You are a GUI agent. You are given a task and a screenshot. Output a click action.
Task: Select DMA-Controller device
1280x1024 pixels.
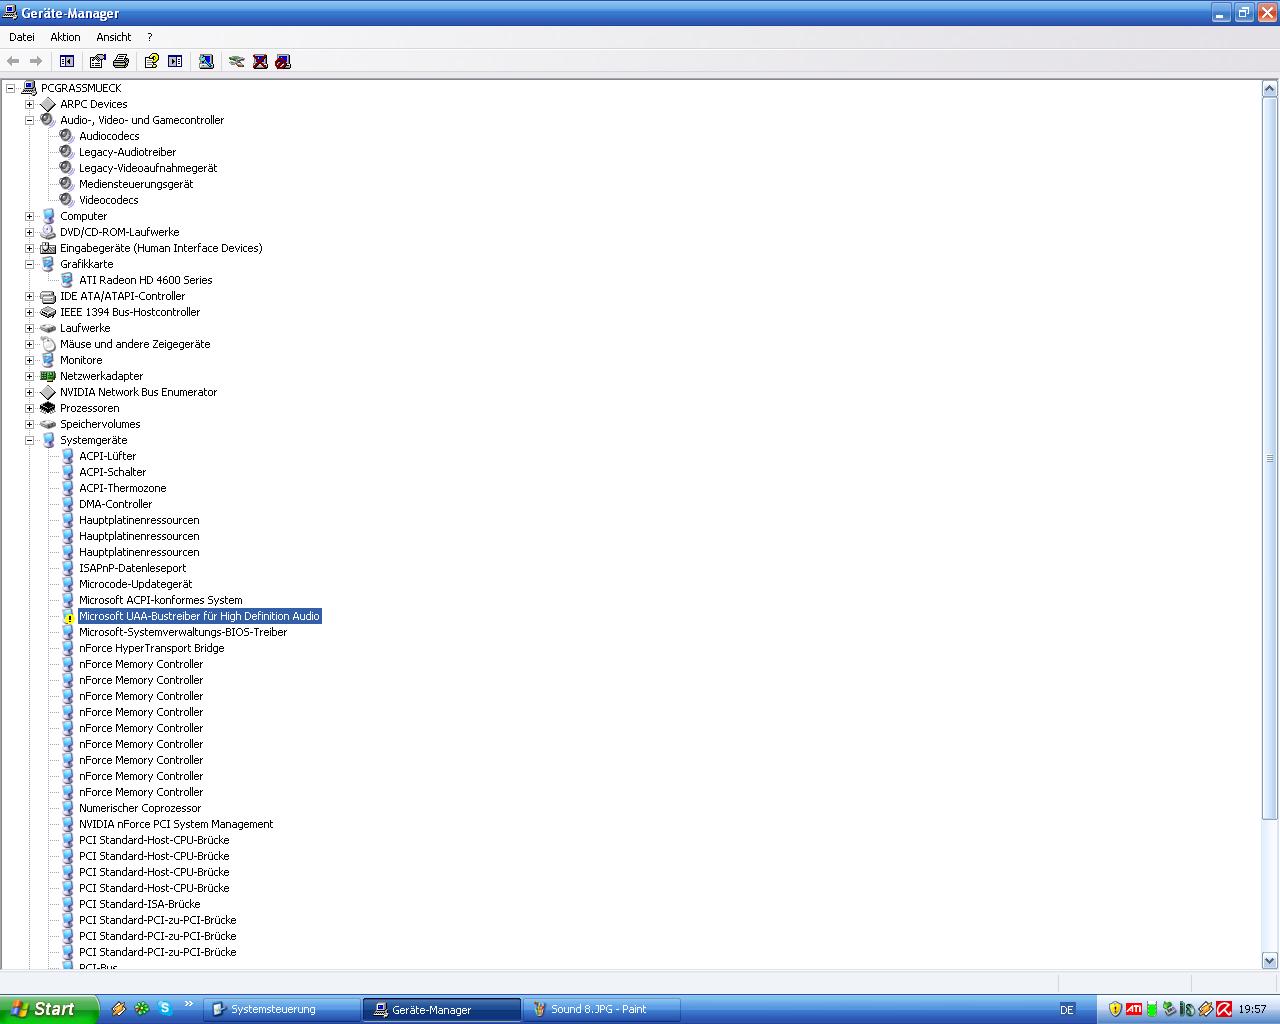115,504
